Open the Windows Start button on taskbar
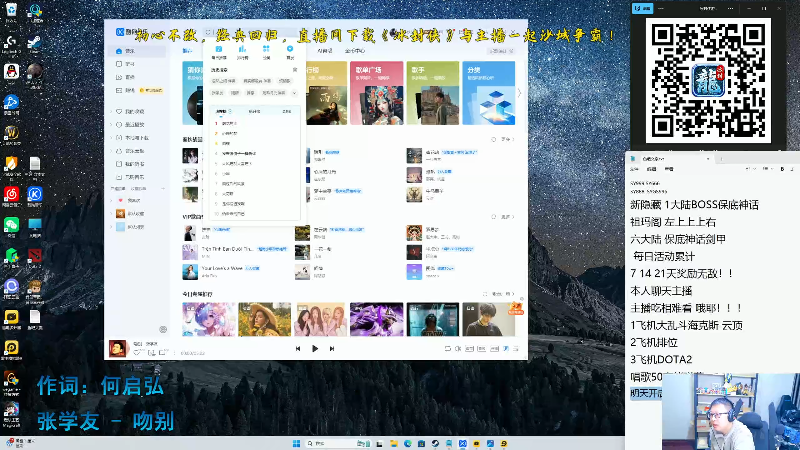Image resolution: width=800 pixels, height=450 pixels. coord(296,443)
